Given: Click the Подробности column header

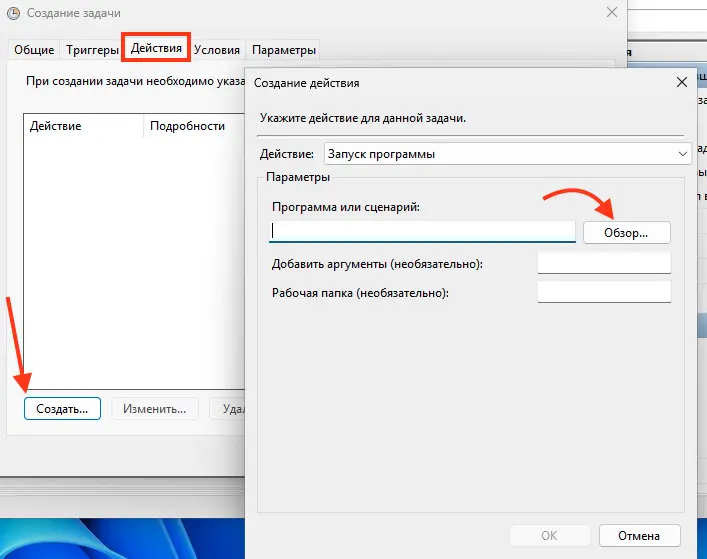Looking at the screenshot, I should 194,126.
